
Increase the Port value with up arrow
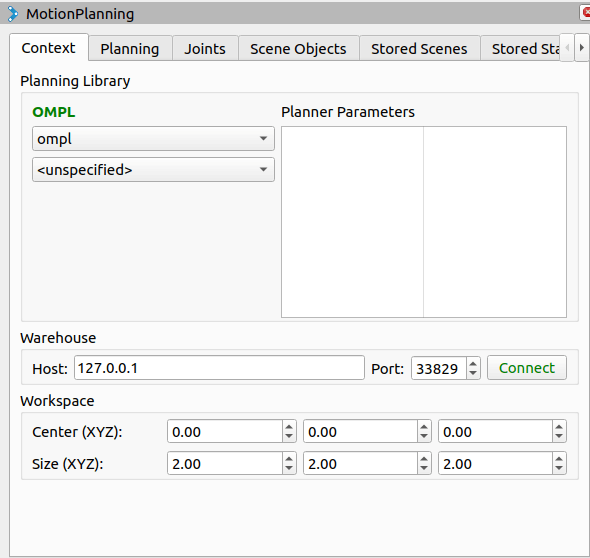(x=473, y=363)
